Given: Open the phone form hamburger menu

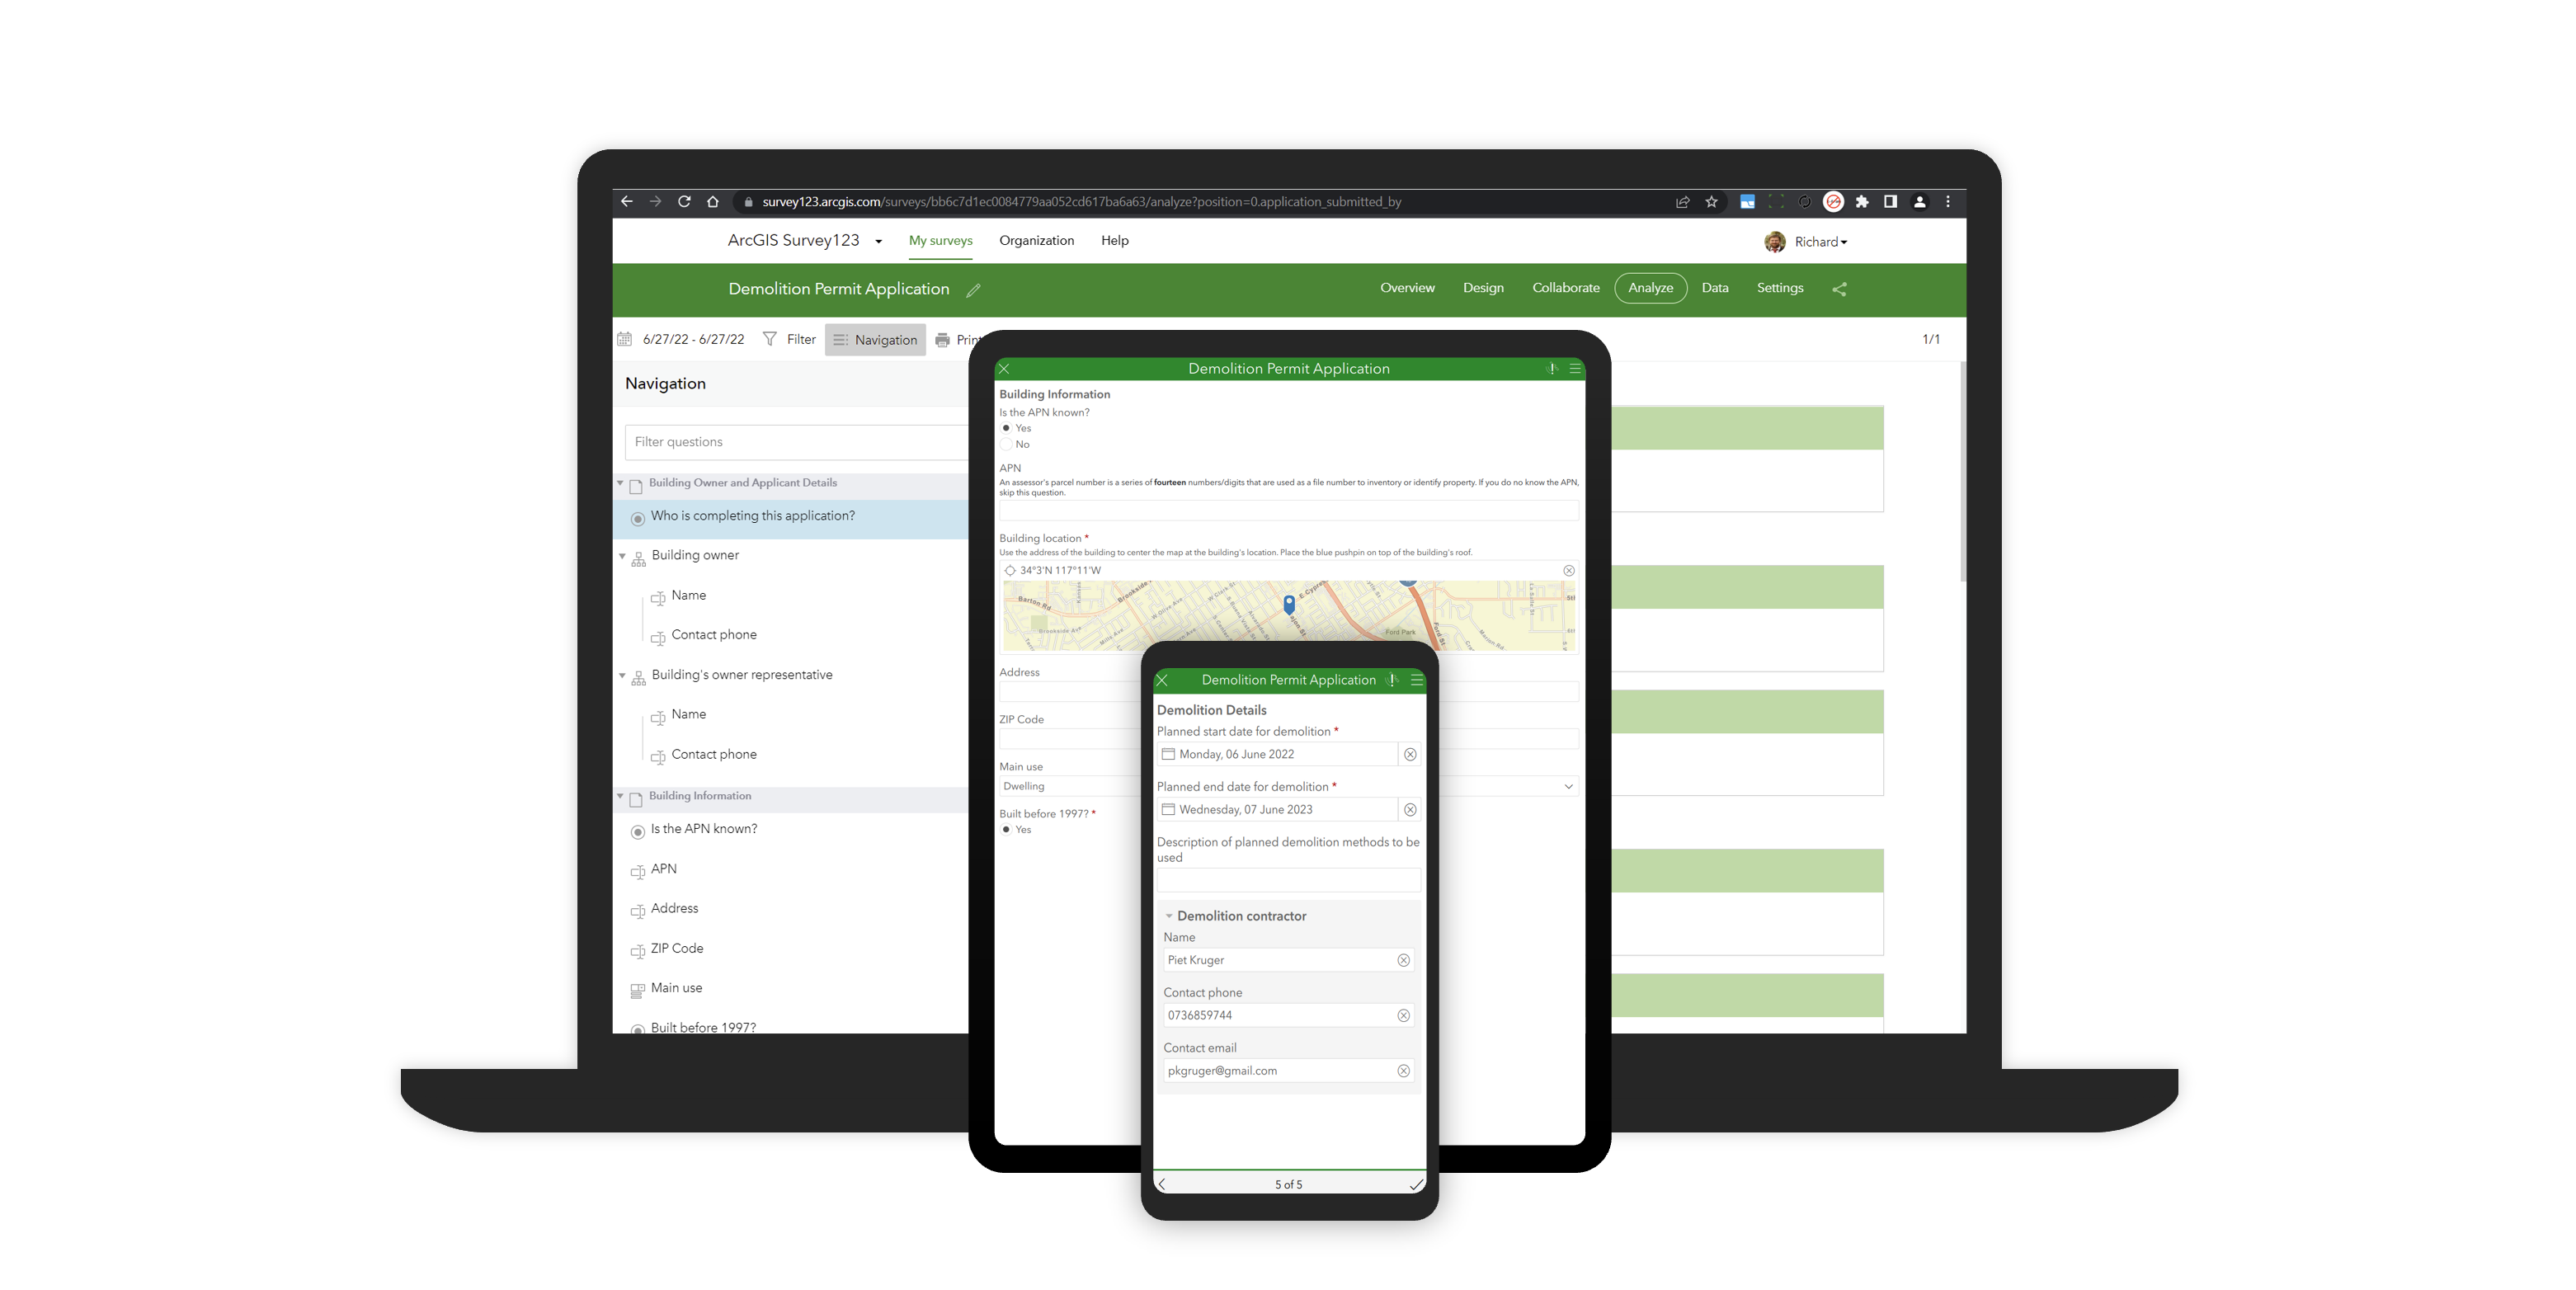Looking at the screenshot, I should (1416, 680).
